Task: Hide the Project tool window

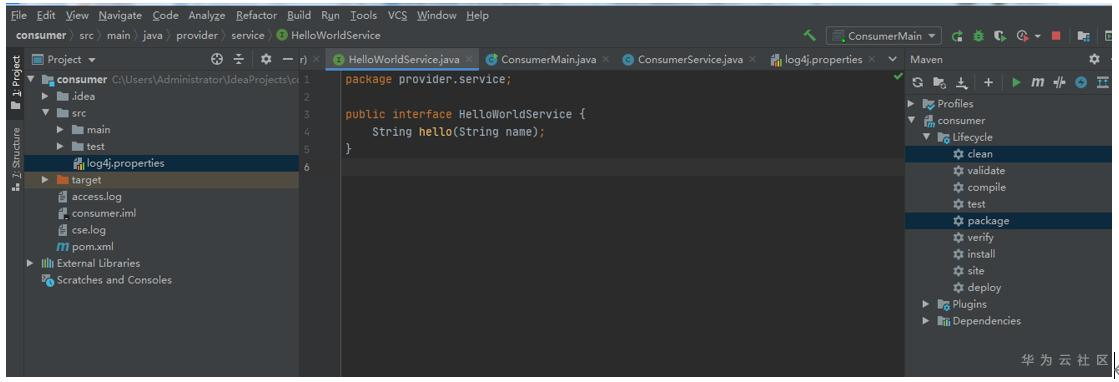Action: (x=288, y=59)
